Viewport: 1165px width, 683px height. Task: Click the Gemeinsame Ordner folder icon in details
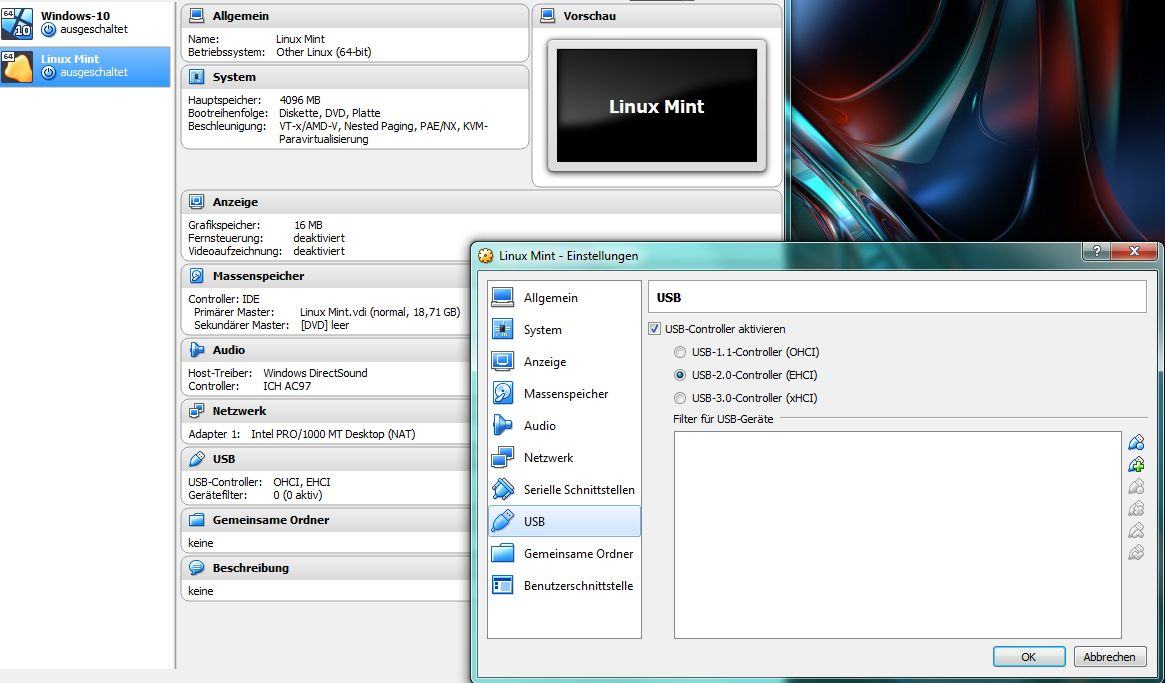(x=196, y=519)
